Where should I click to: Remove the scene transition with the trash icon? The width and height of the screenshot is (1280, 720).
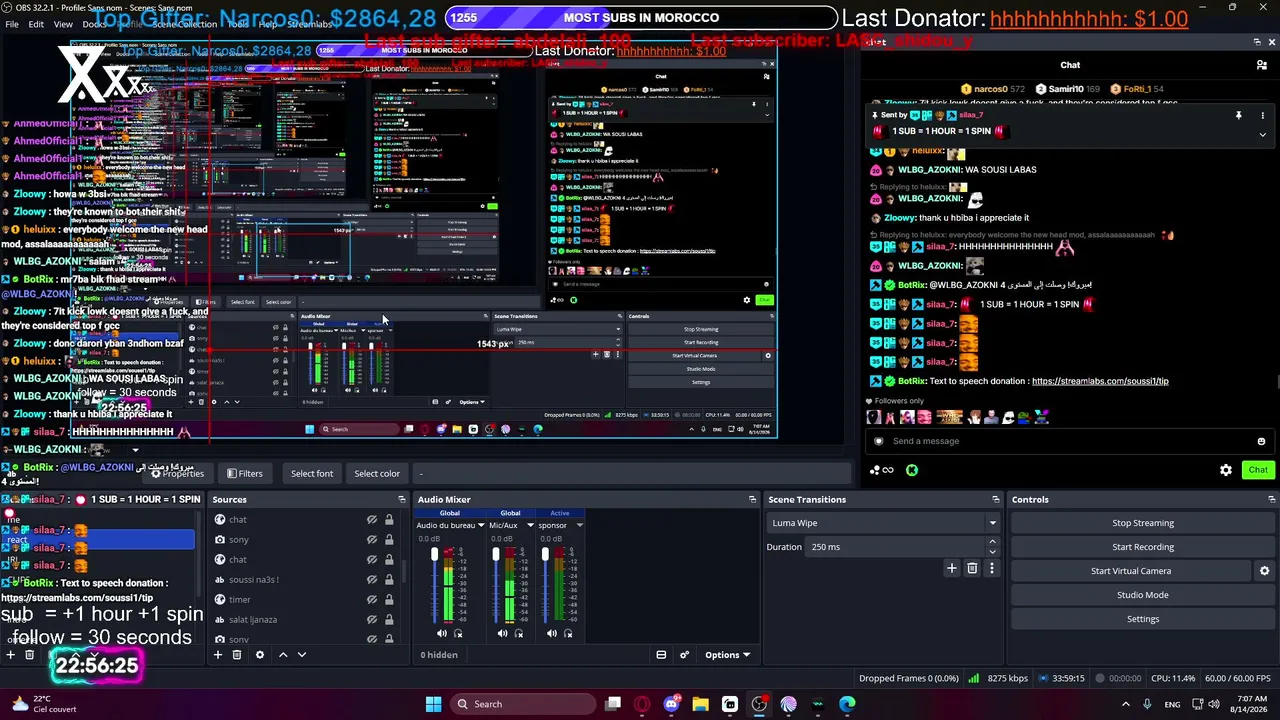972,568
